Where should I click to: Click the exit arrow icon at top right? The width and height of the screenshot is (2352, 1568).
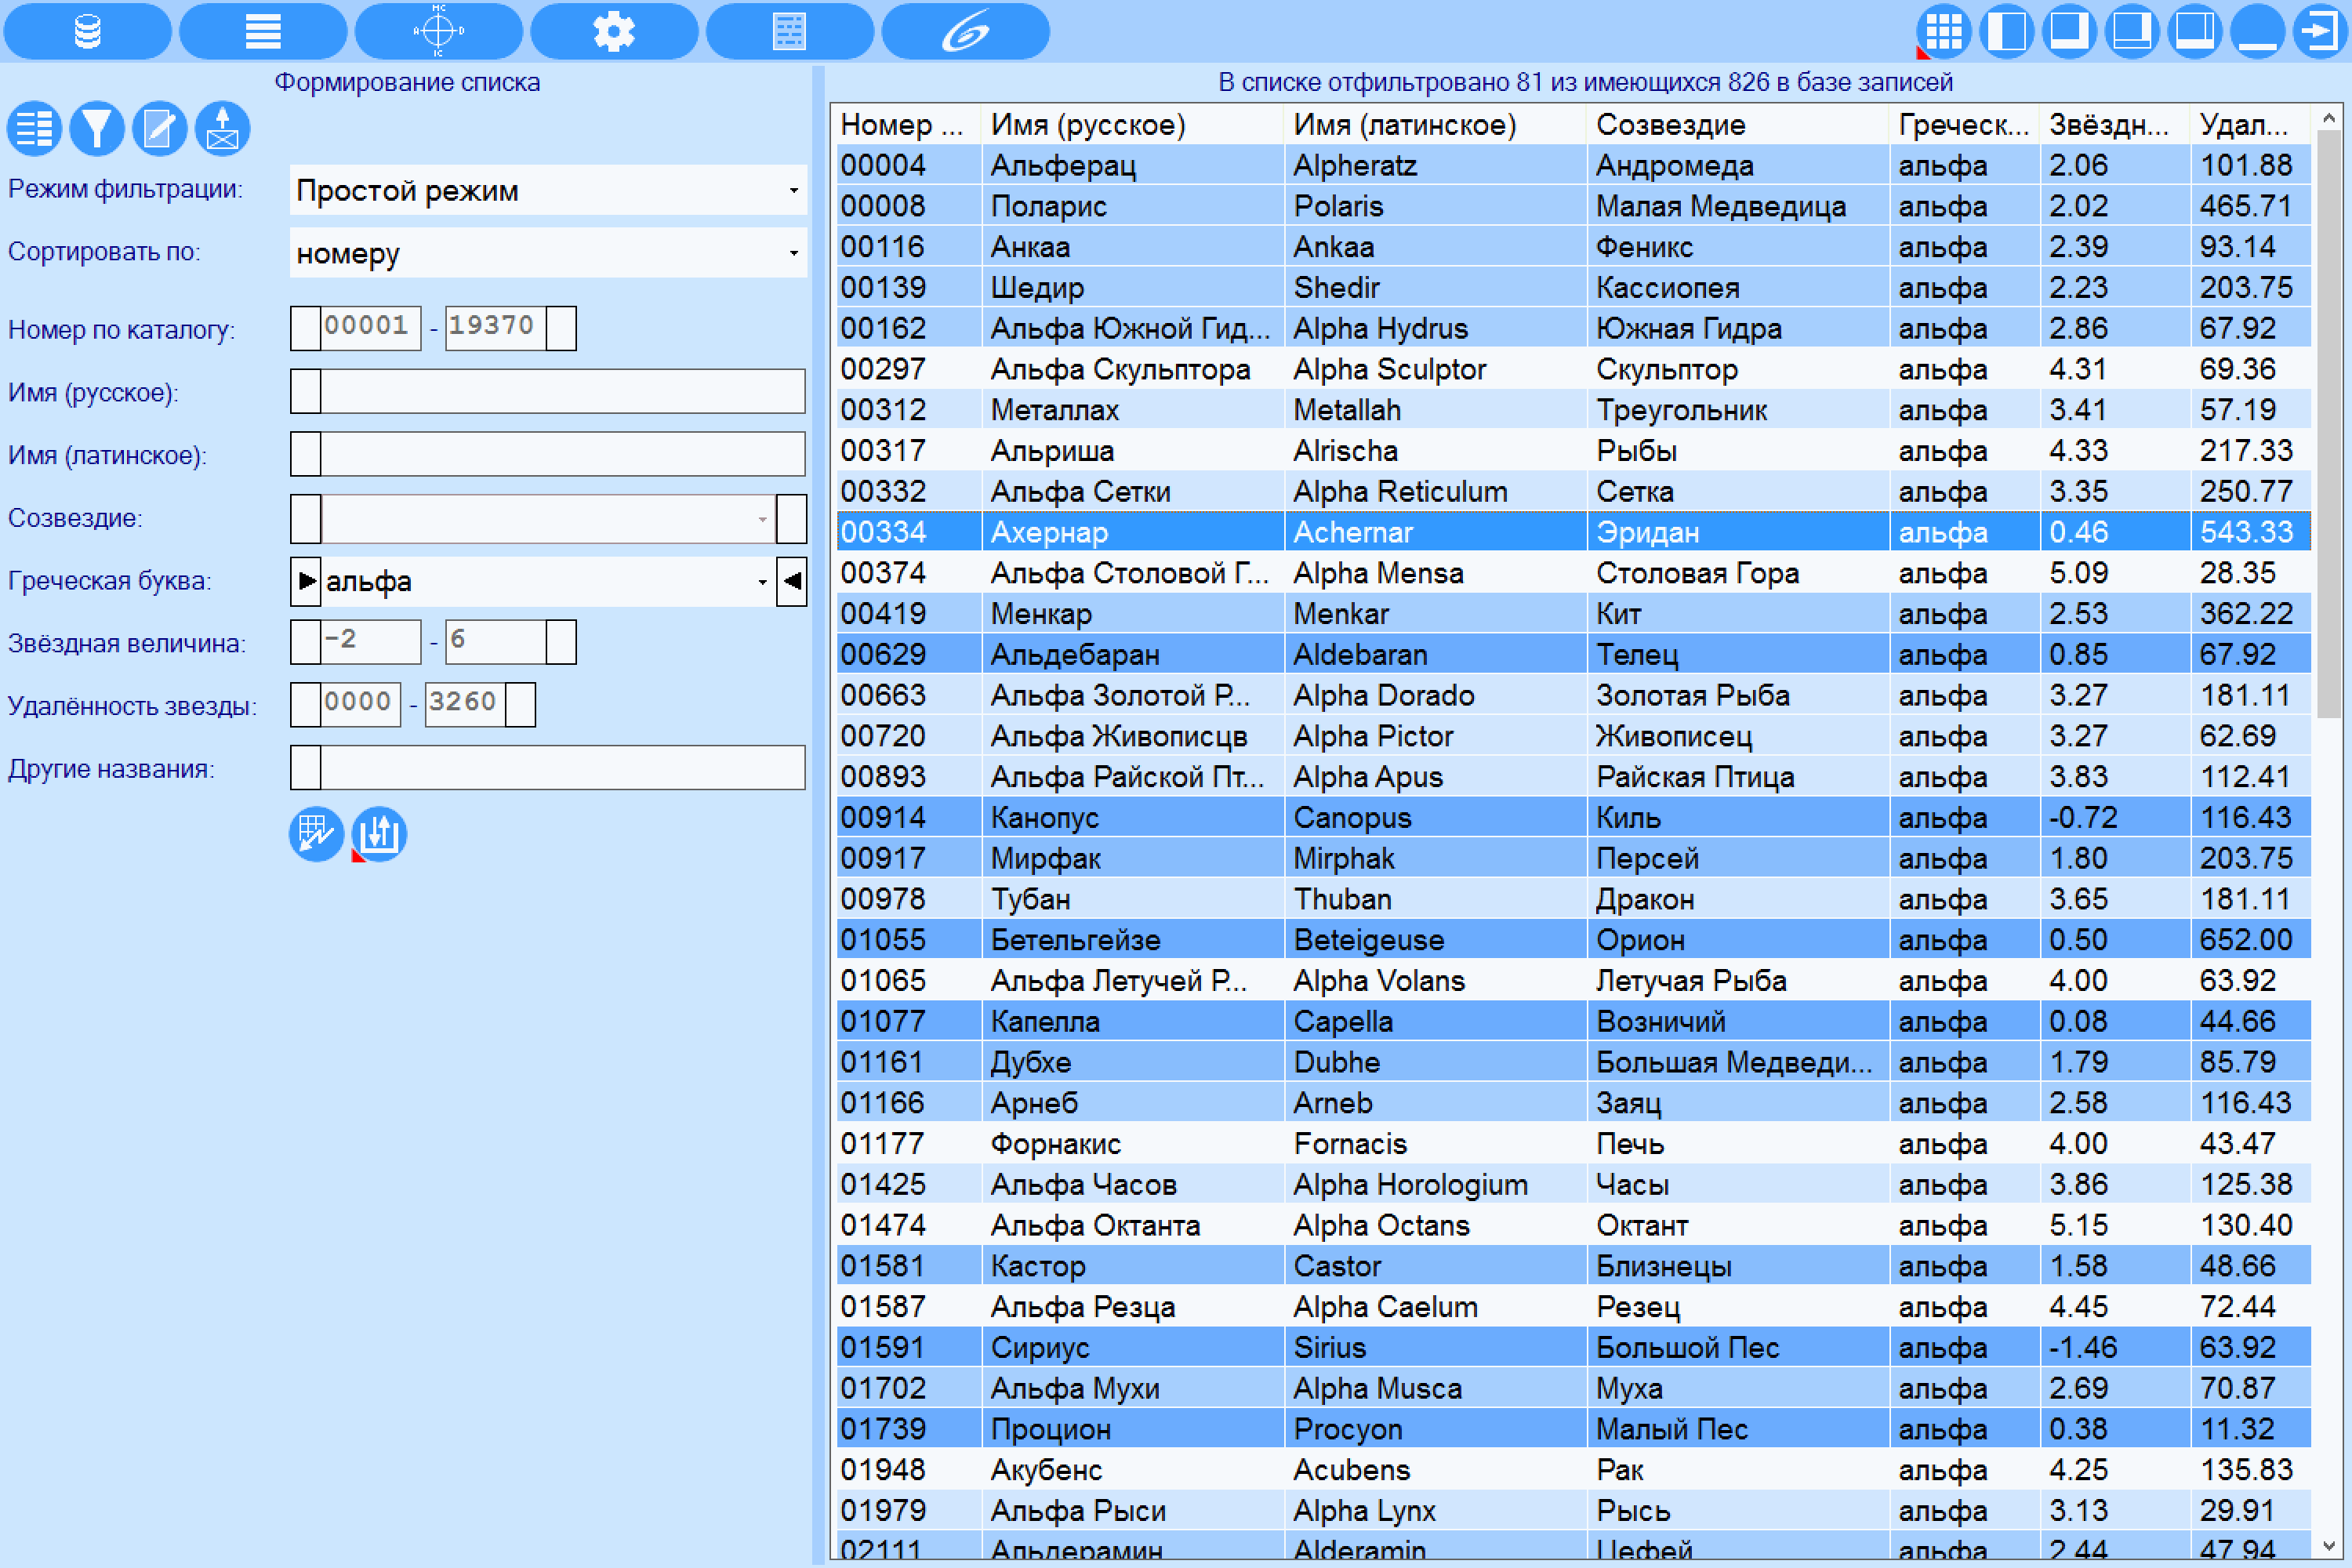click(x=2320, y=31)
